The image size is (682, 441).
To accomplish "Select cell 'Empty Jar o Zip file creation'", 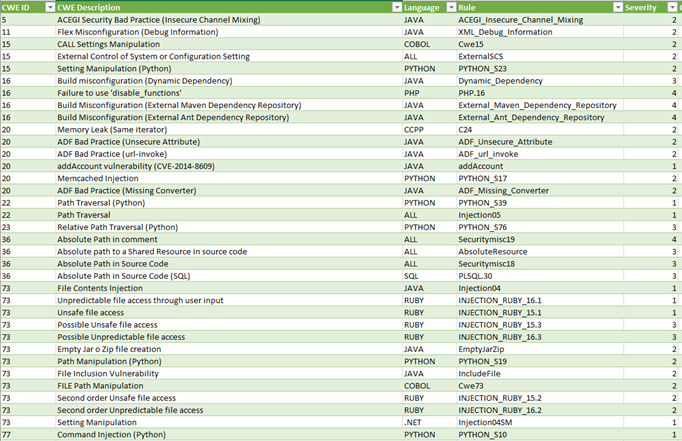I will click(x=229, y=349).
